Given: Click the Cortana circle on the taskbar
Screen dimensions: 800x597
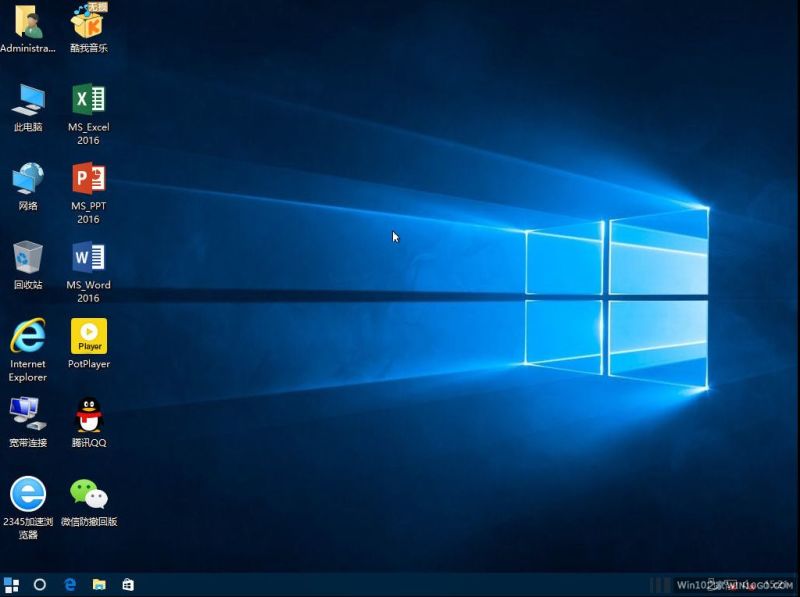Looking at the screenshot, I should [41, 584].
